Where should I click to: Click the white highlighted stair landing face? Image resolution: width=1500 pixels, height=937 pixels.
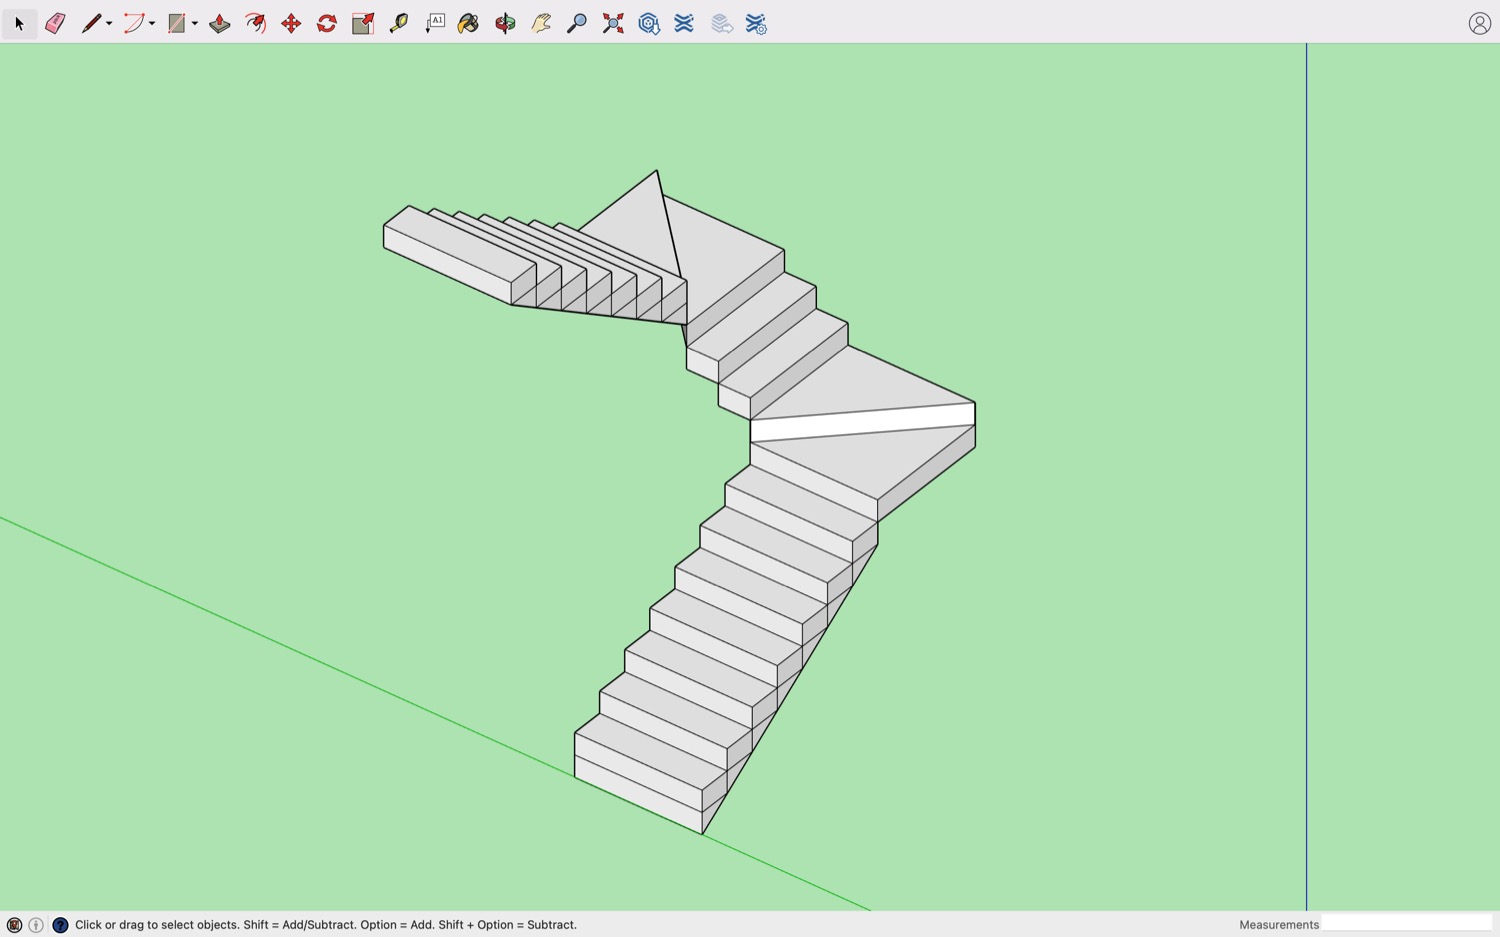pyautogui.click(x=862, y=422)
